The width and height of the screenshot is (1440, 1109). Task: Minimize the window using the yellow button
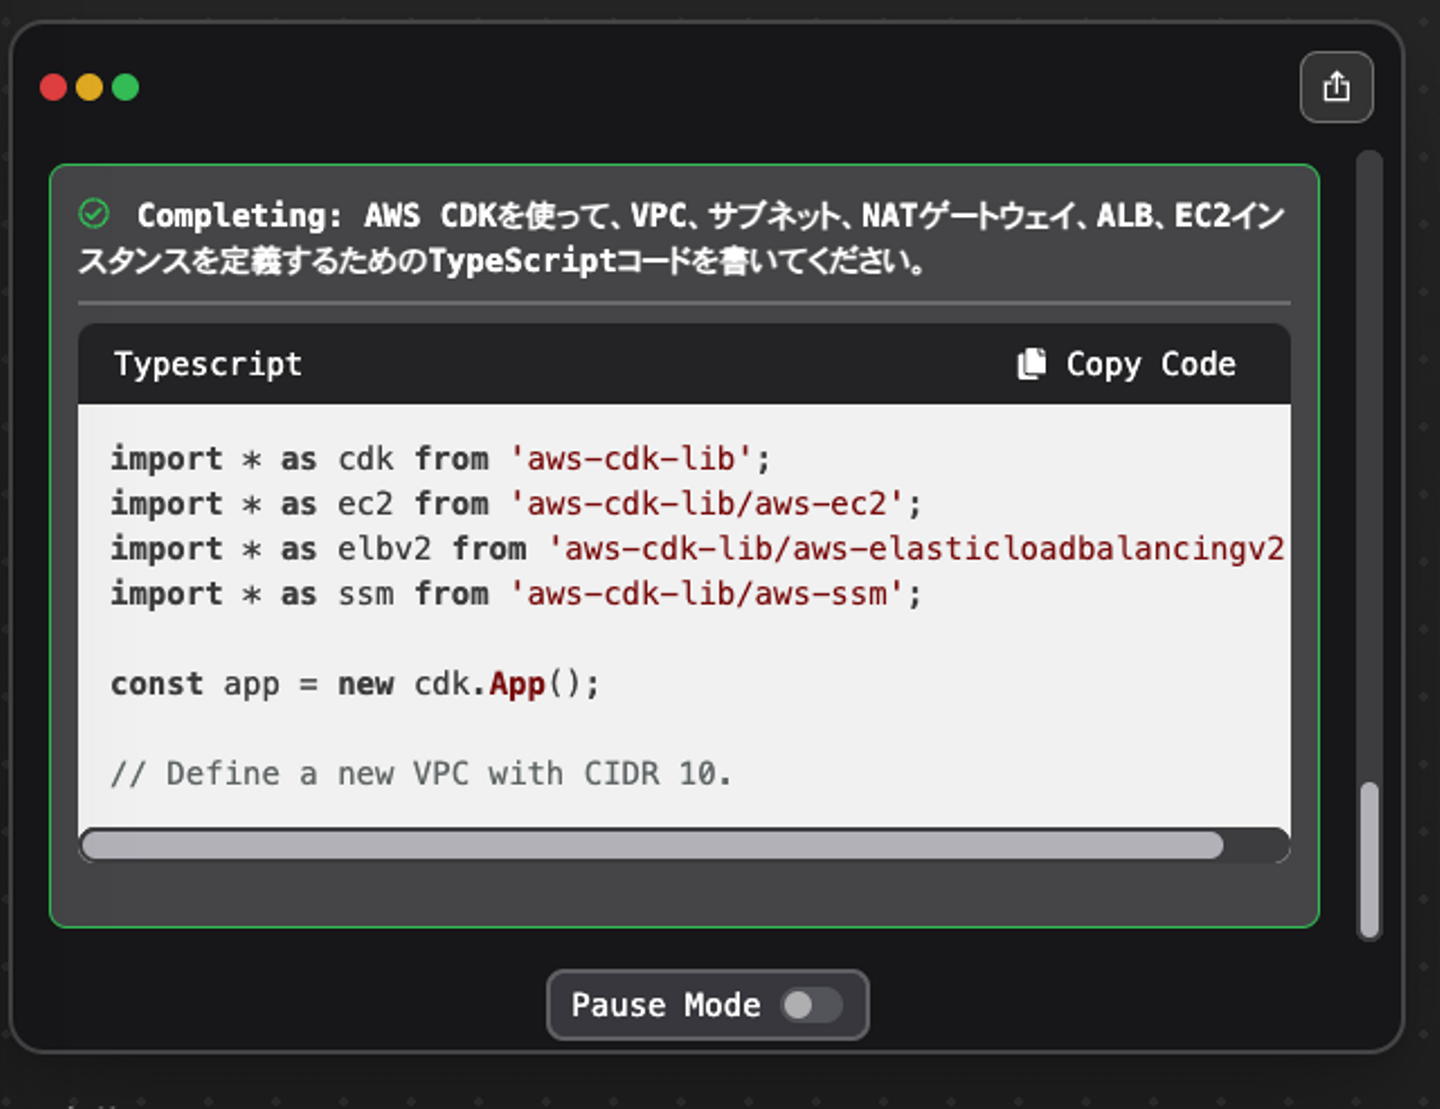click(x=89, y=87)
